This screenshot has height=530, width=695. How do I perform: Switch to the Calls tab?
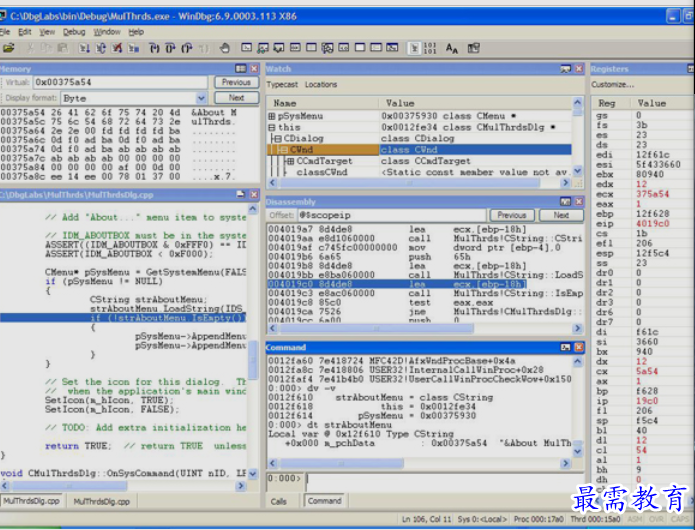(278, 501)
